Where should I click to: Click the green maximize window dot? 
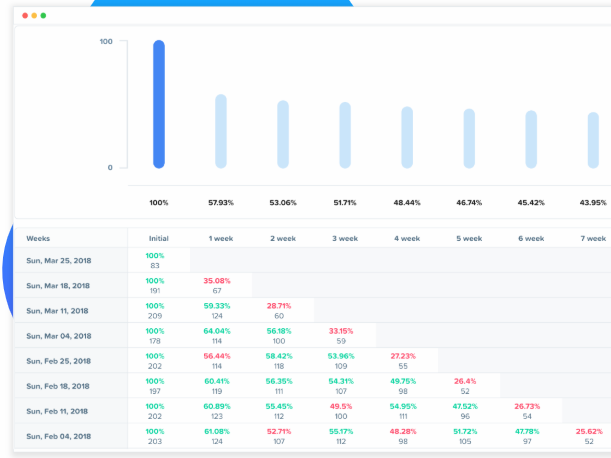(x=42, y=16)
